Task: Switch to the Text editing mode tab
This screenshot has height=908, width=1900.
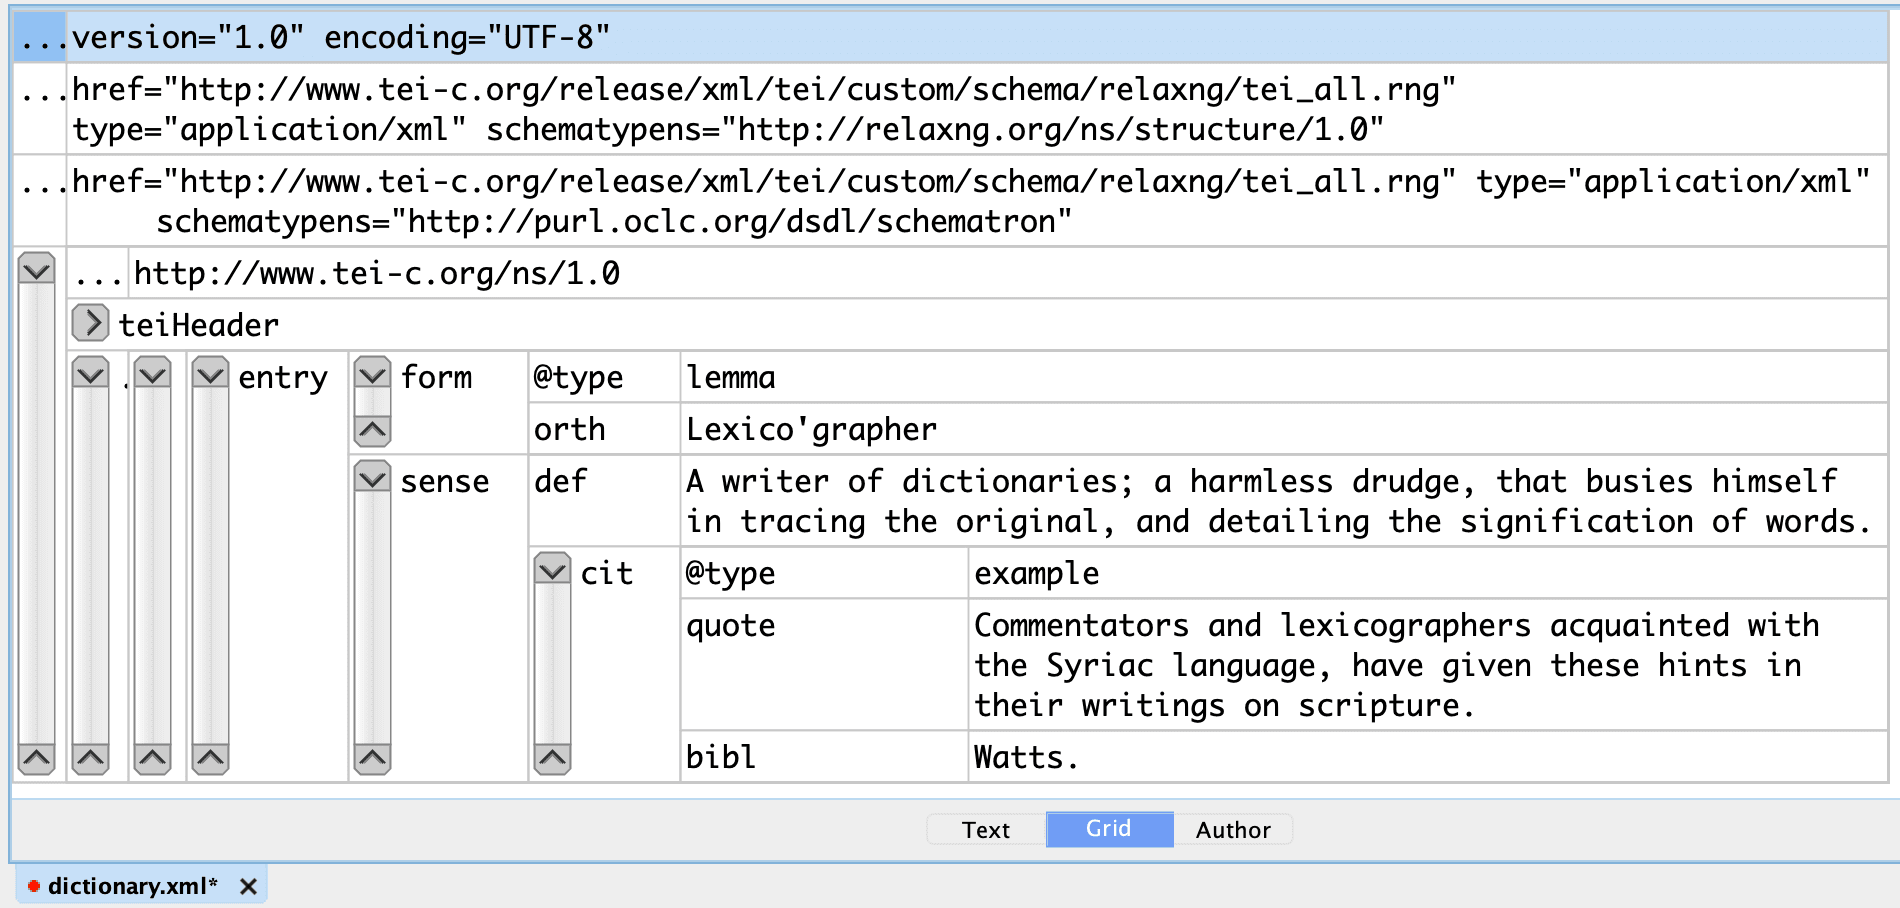Action: click(x=985, y=830)
